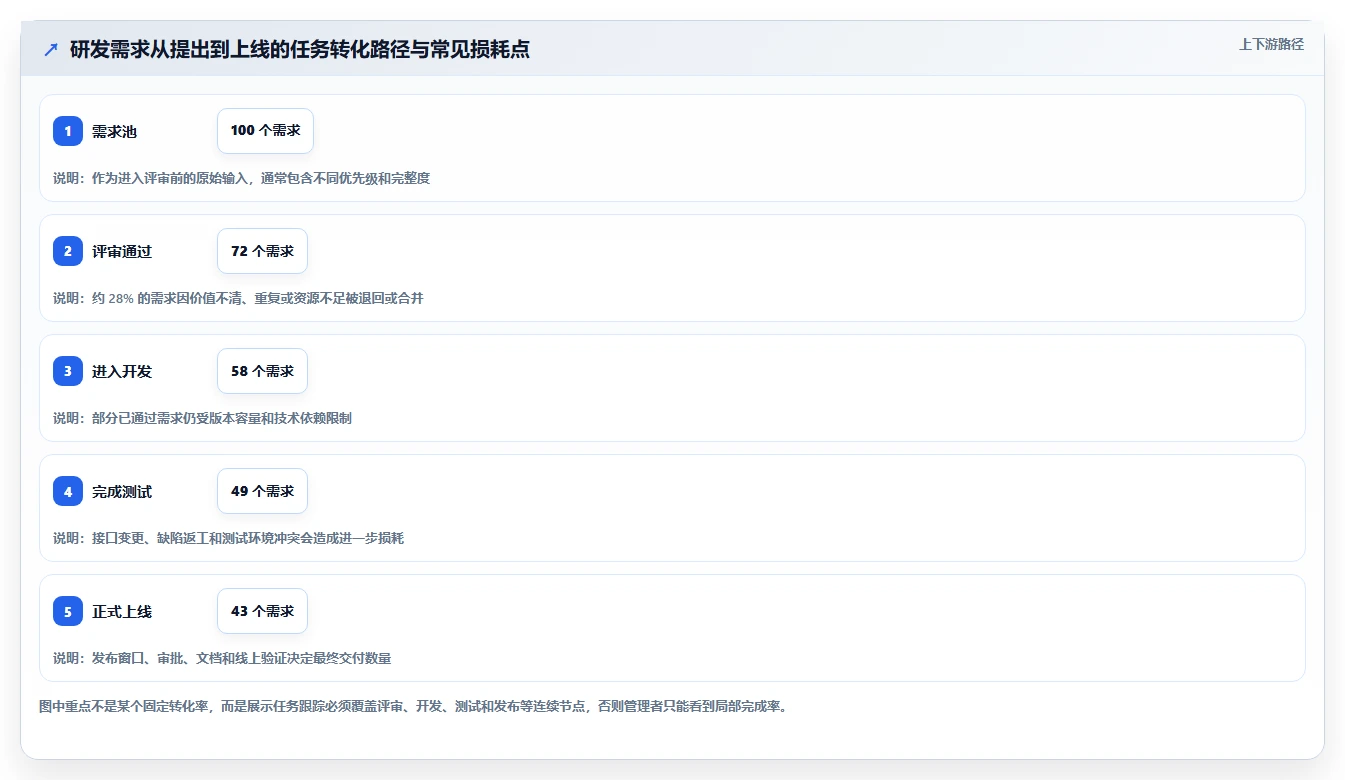
Task: Click the footer note "图中重点不是某个固定转化率…"
Action: click(x=413, y=707)
